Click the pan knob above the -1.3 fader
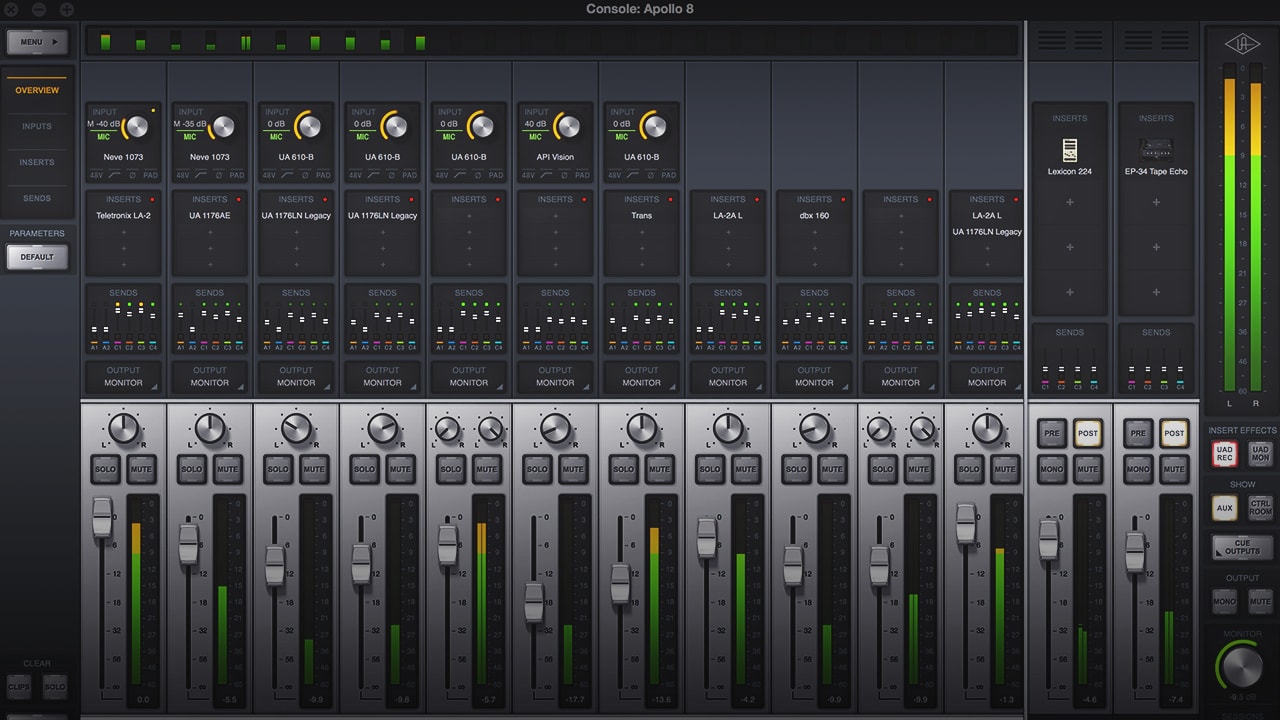 (x=987, y=429)
